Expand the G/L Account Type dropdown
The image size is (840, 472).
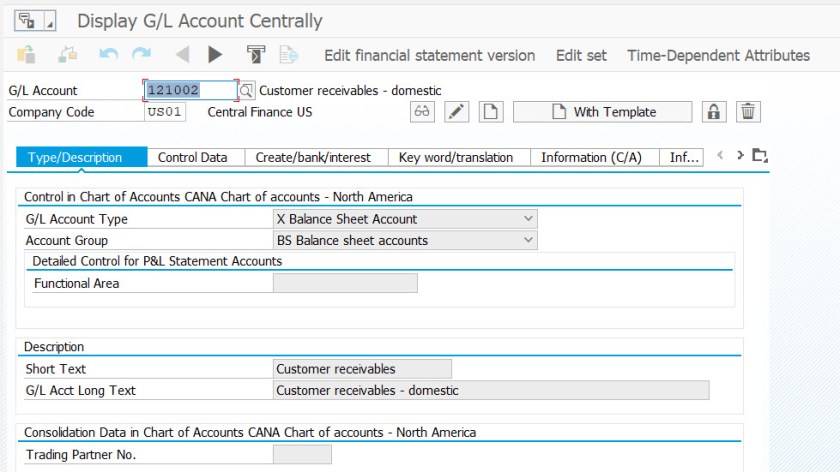(528, 219)
